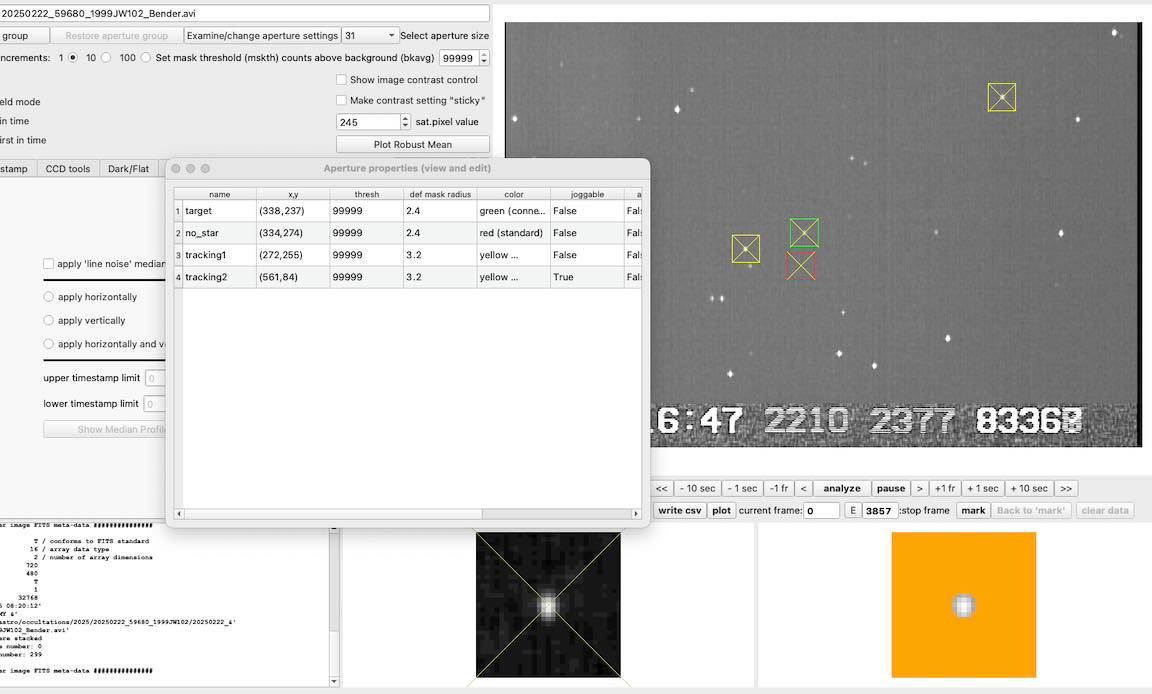Click table header 'def mask radius'

pyautogui.click(x=439, y=194)
